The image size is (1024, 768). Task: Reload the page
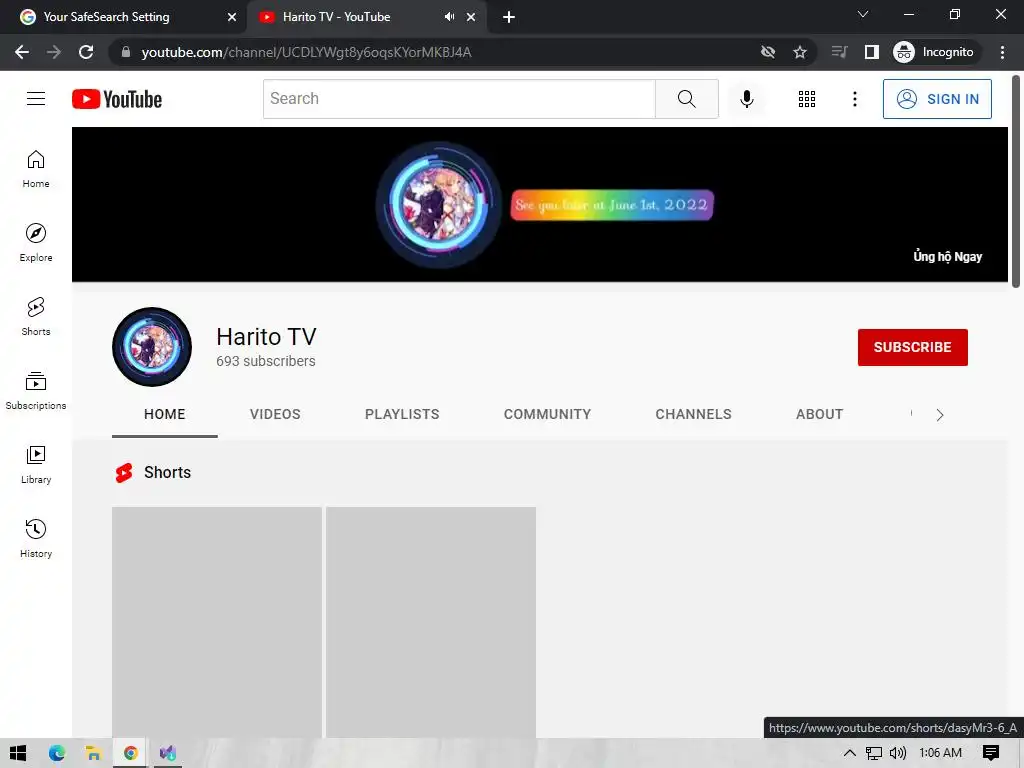click(86, 52)
